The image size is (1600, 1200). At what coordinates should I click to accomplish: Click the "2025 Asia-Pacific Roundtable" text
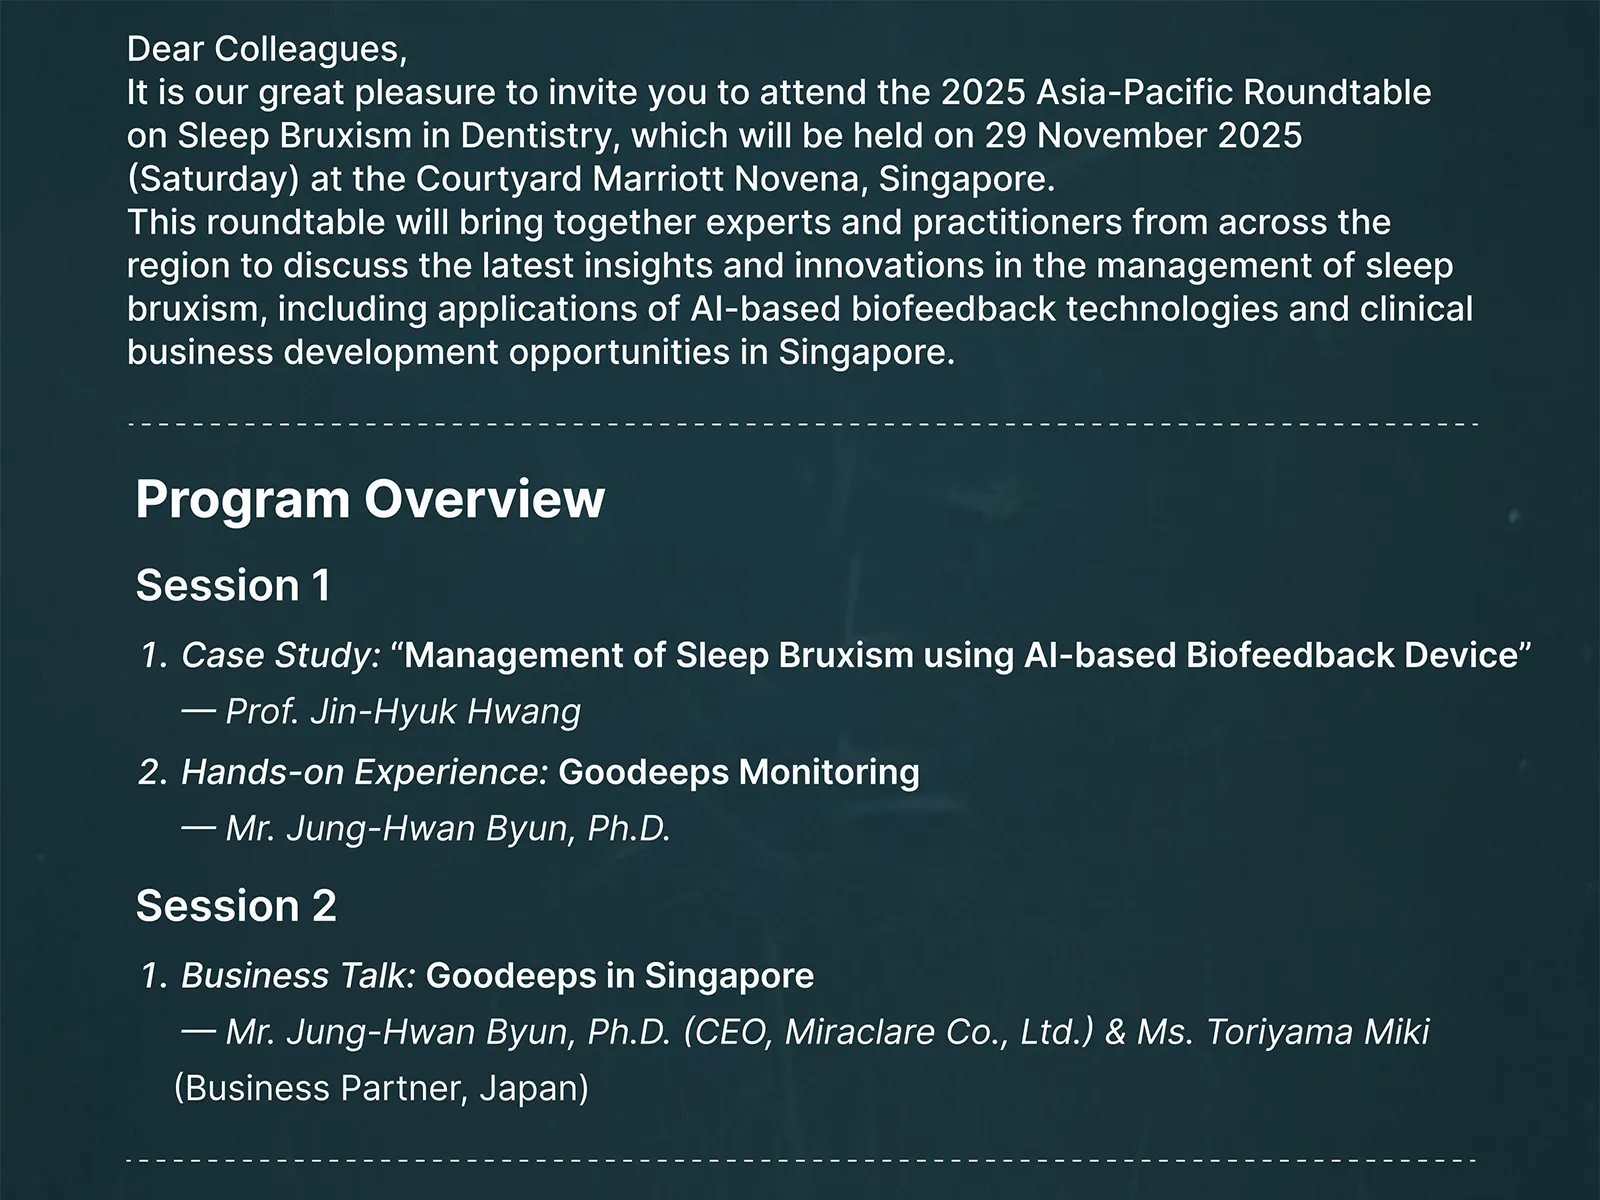tap(1186, 92)
